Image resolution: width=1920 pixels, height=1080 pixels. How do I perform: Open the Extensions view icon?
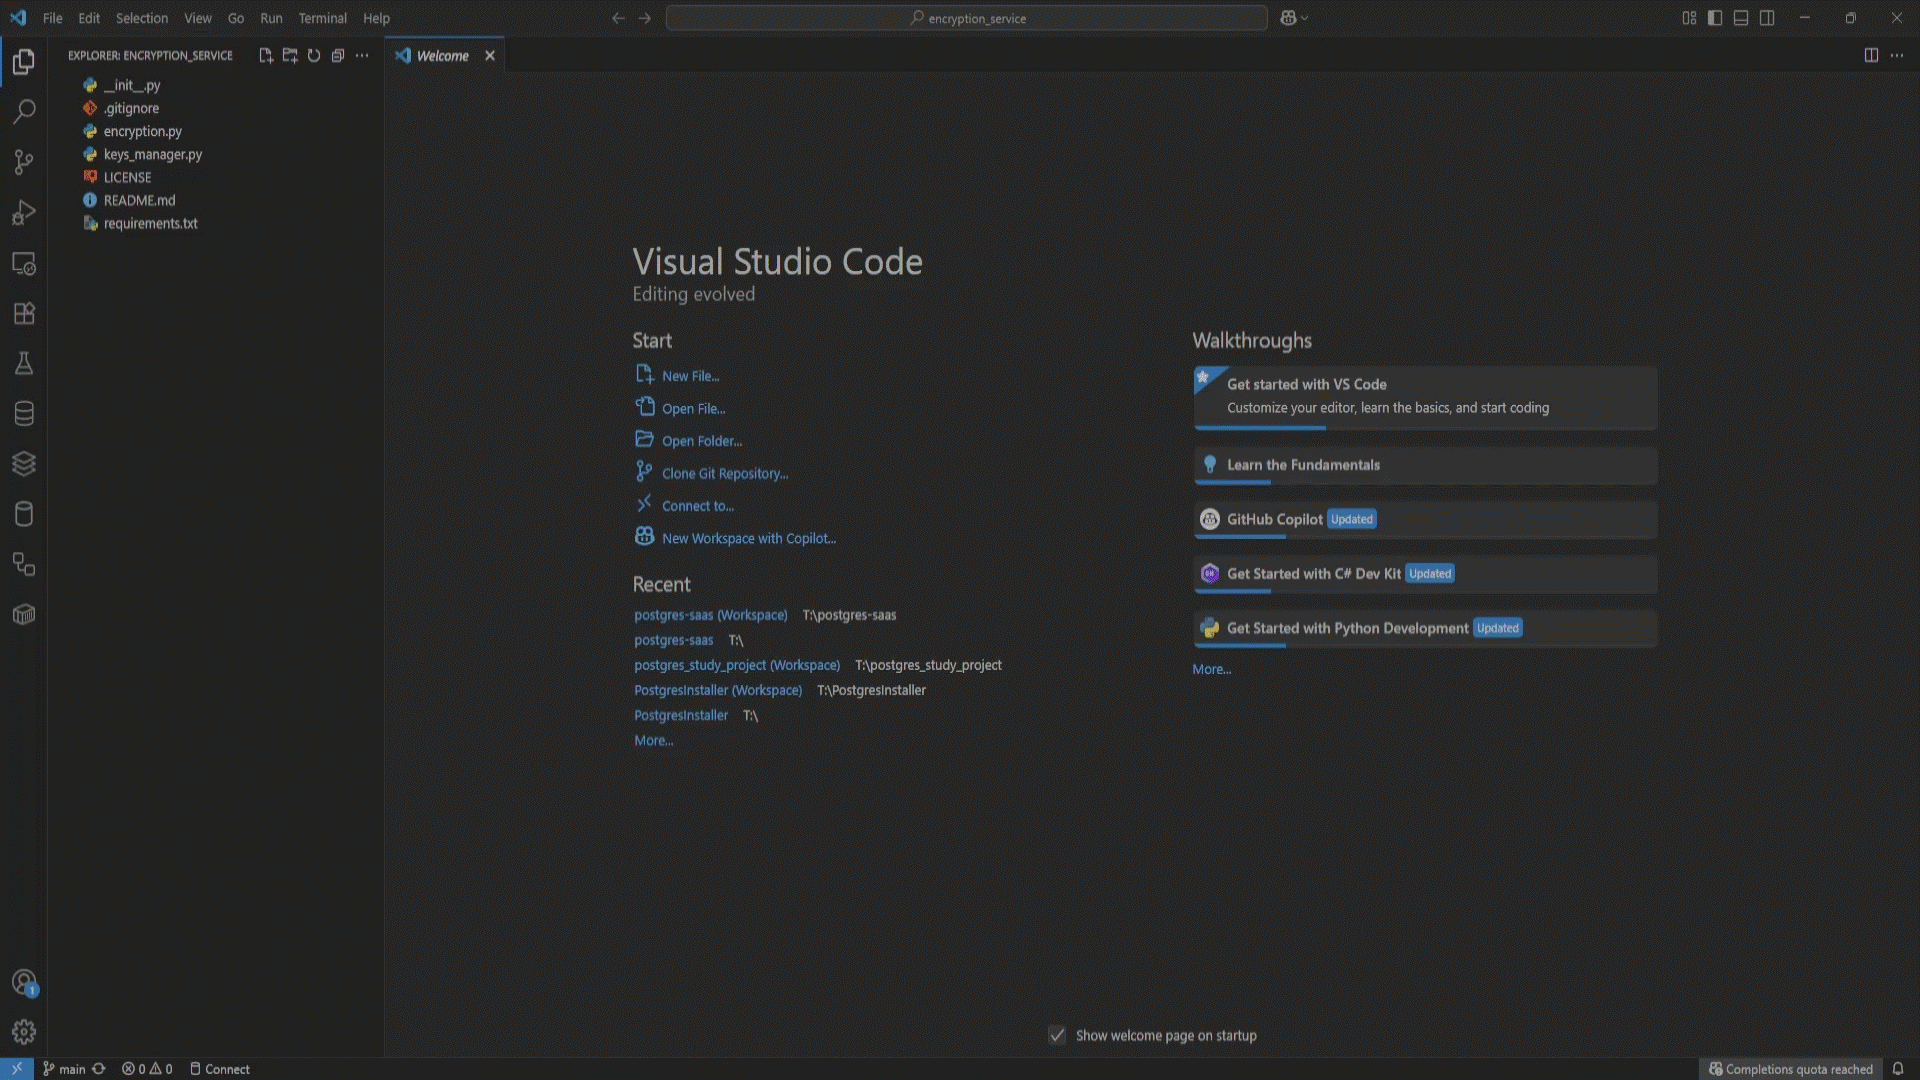[x=24, y=313]
